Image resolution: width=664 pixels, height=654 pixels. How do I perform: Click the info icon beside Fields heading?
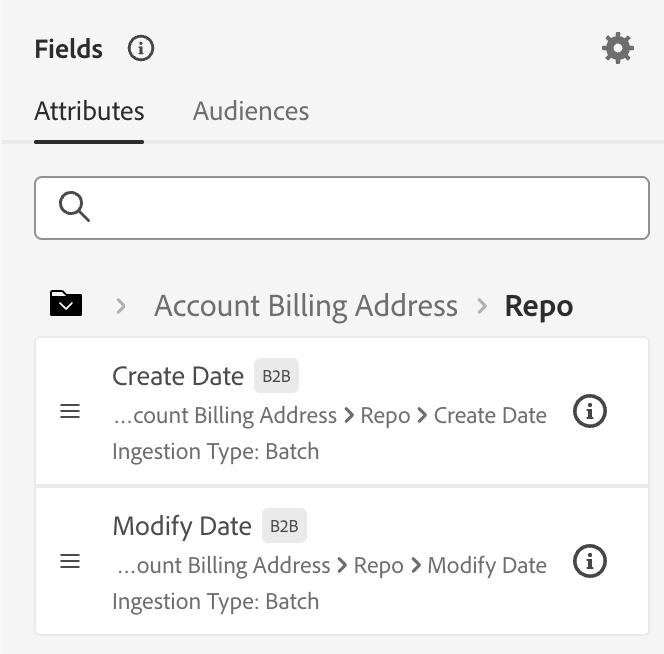click(141, 48)
